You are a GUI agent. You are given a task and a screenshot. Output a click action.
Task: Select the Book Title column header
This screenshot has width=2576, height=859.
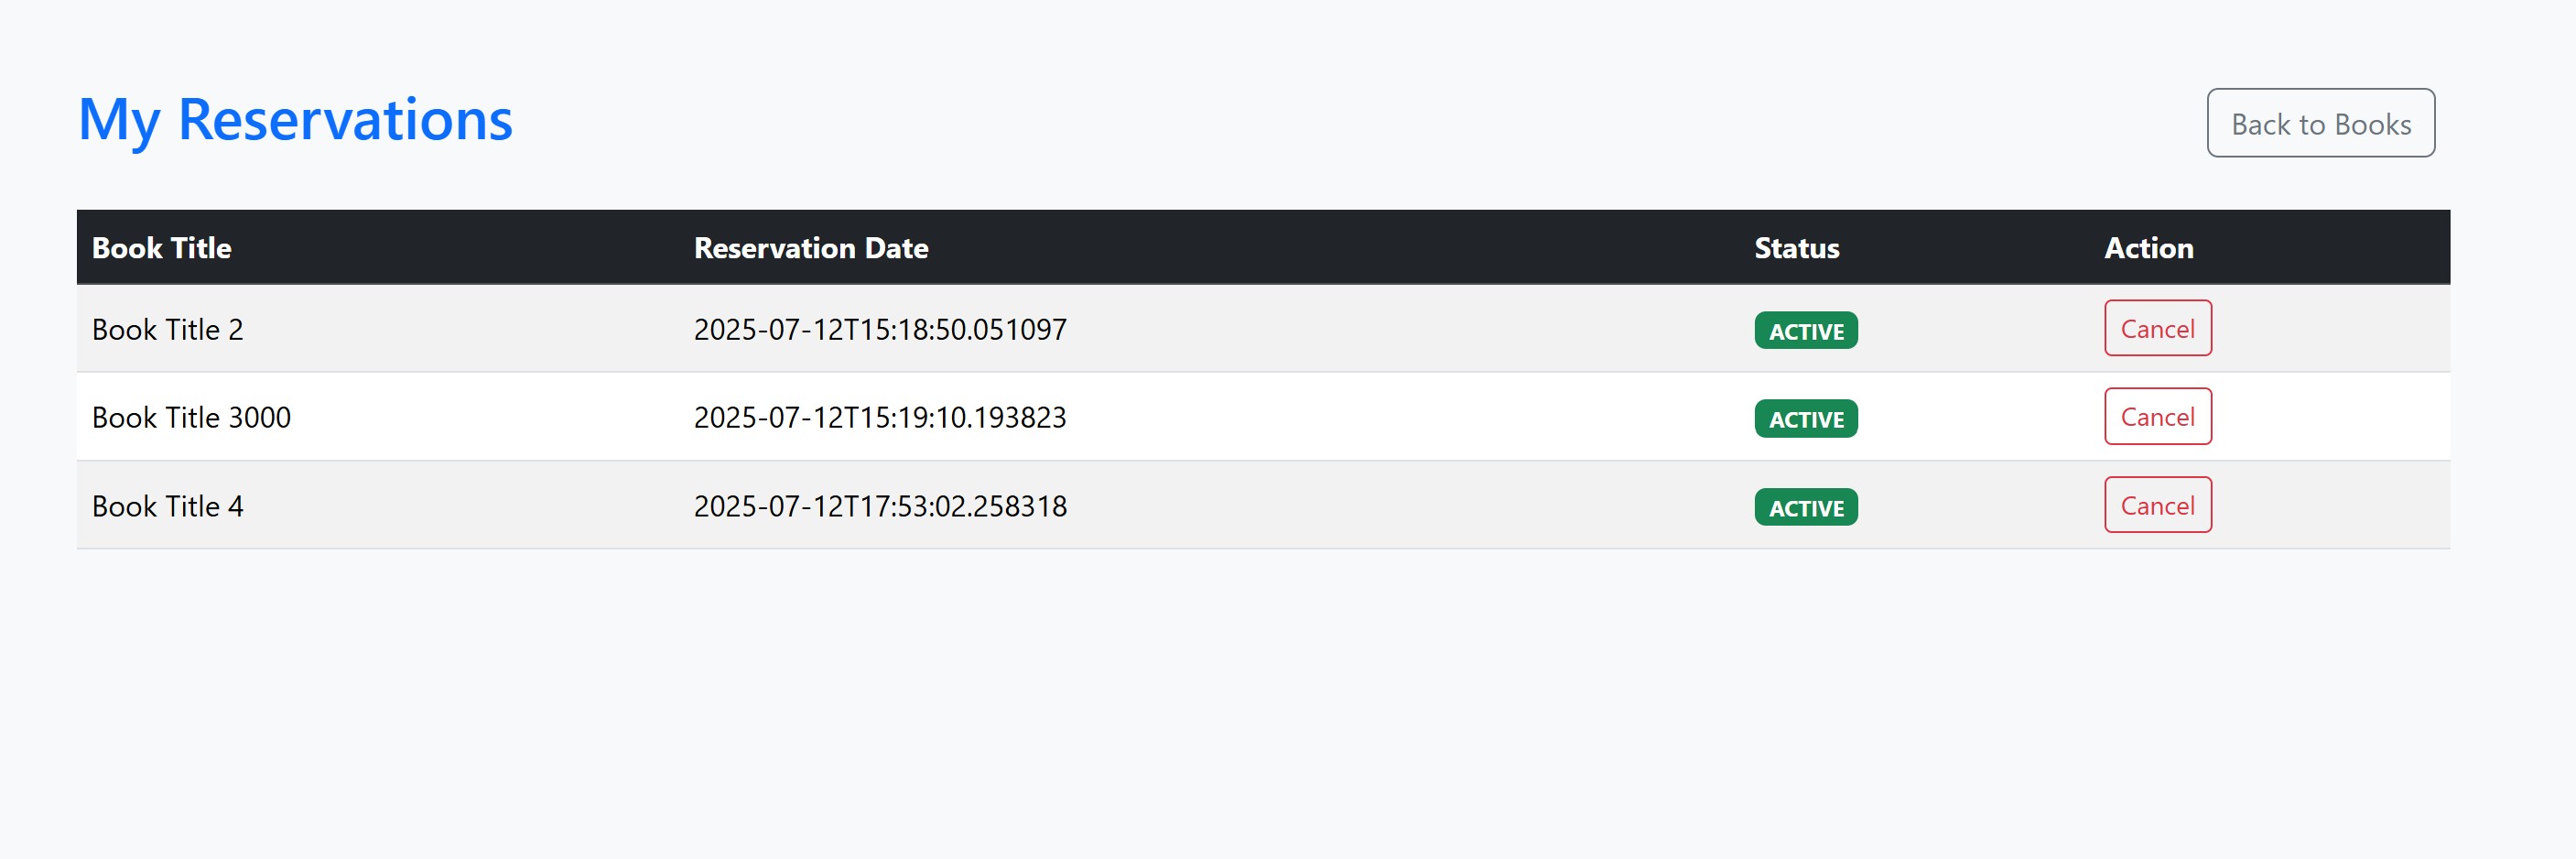click(x=162, y=248)
